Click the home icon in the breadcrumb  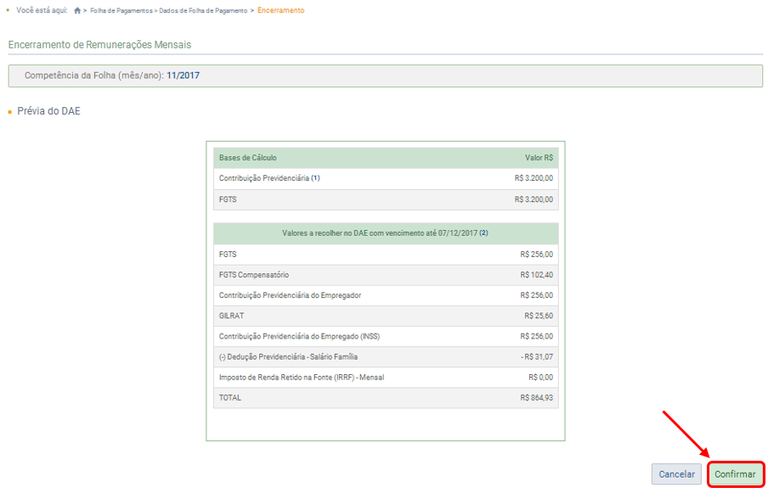(x=78, y=10)
